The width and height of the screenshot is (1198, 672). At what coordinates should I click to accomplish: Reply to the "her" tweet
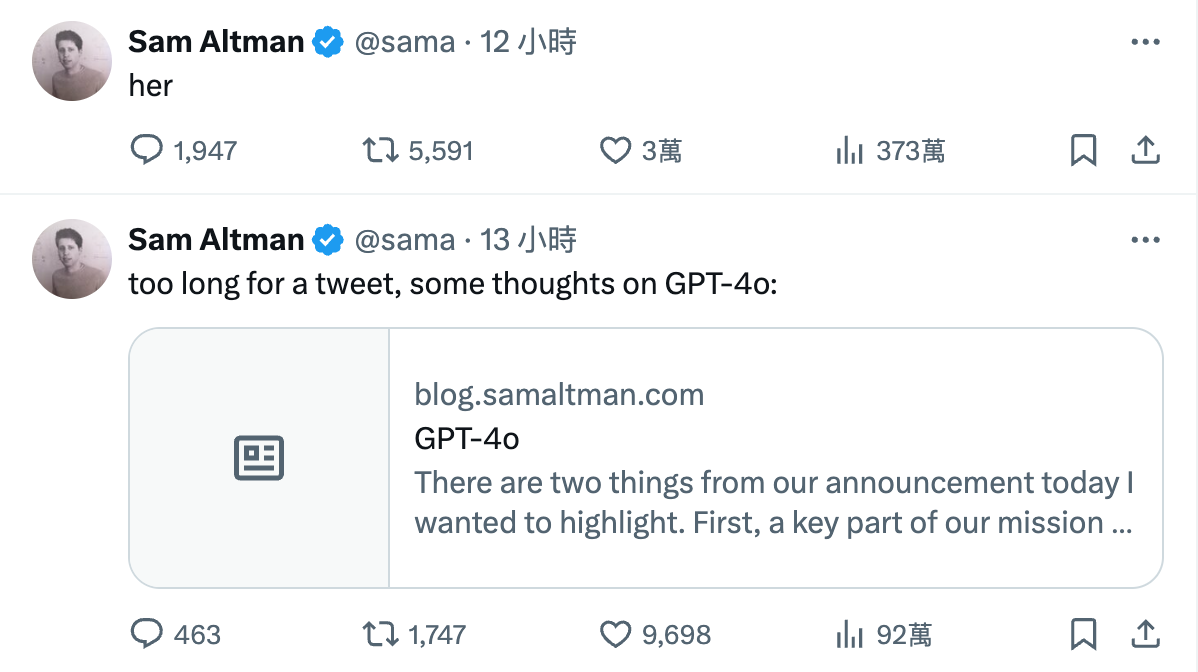click(x=148, y=151)
